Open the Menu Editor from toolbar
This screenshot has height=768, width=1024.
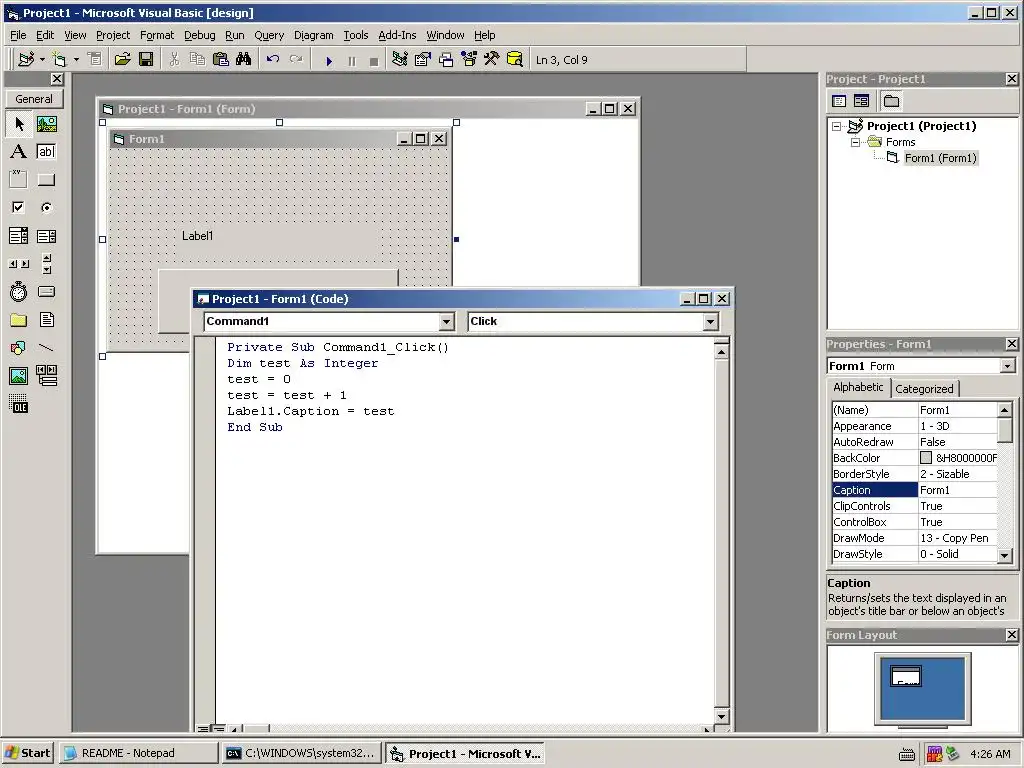click(x=95, y=59)
